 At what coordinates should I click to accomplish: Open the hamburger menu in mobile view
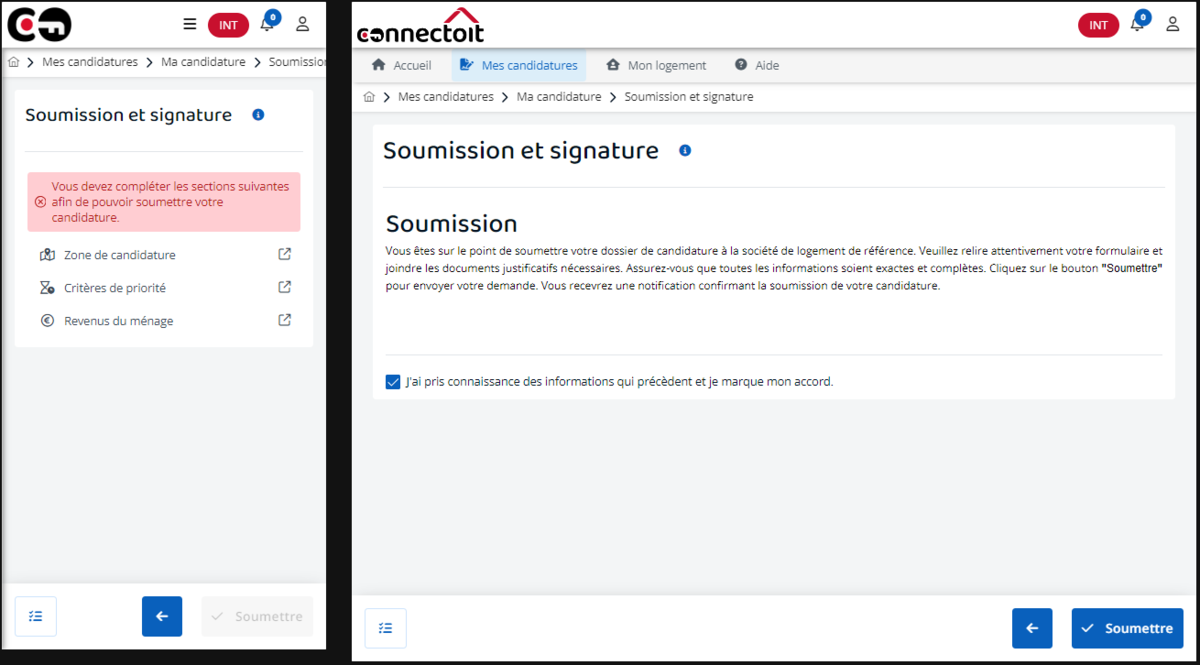coord(190,25)
